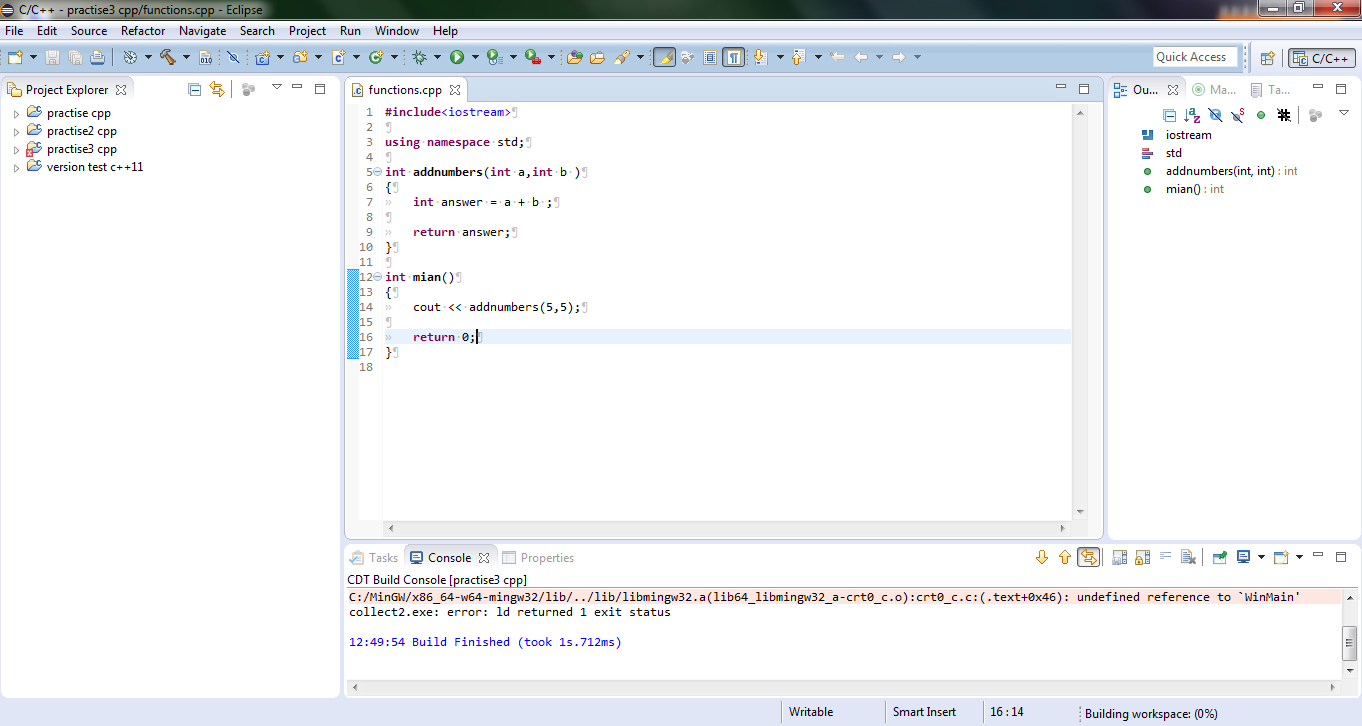Toggle Link with Editor in Project Explorer
The image size is (1362, 726).
217,89
